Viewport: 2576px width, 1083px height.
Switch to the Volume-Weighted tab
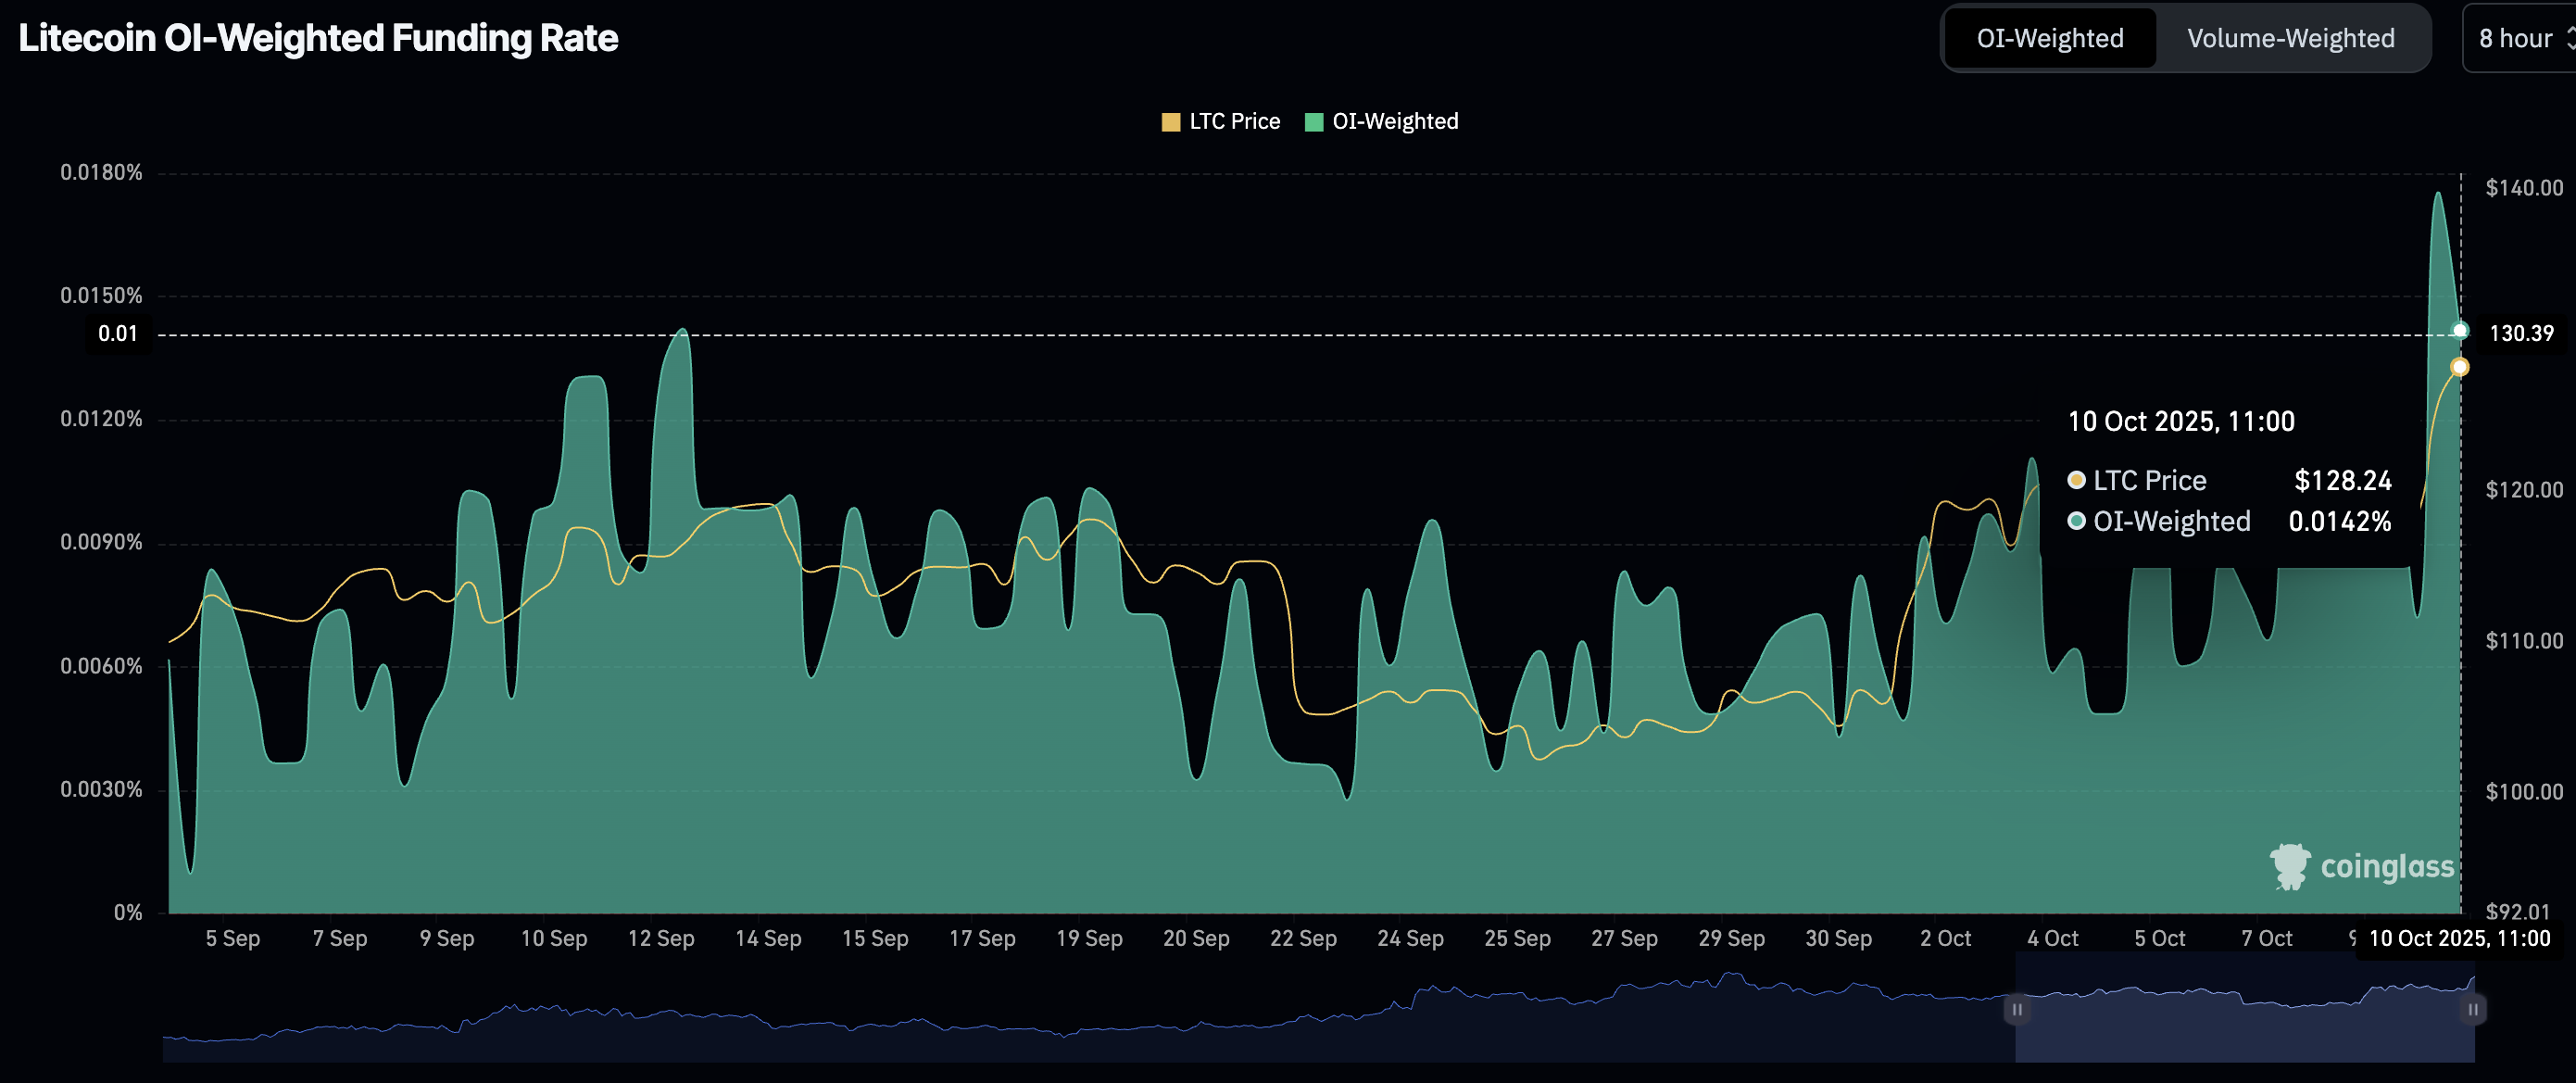[2290, 38]
